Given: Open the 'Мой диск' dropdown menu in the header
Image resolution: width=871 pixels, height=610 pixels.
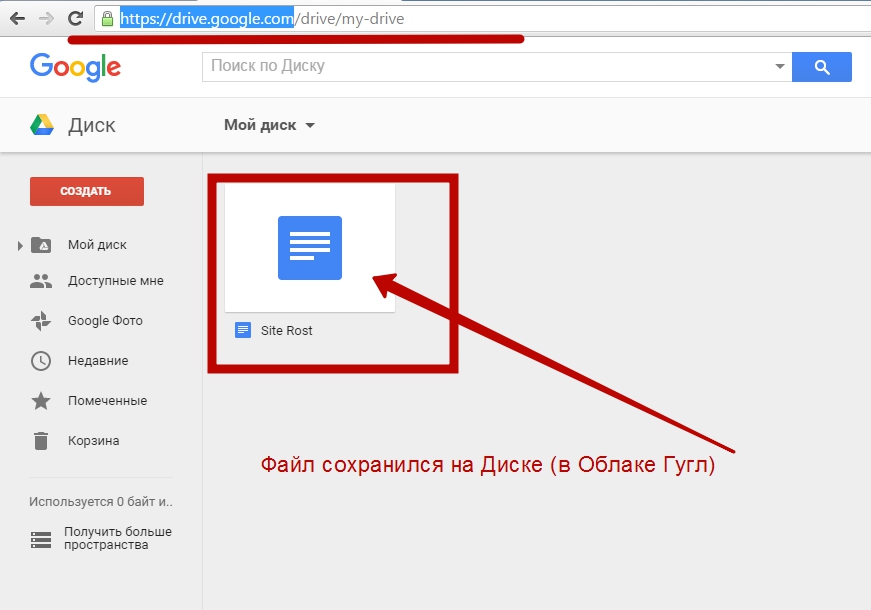Looking at the screenshot, I should (x=269, y=125).
